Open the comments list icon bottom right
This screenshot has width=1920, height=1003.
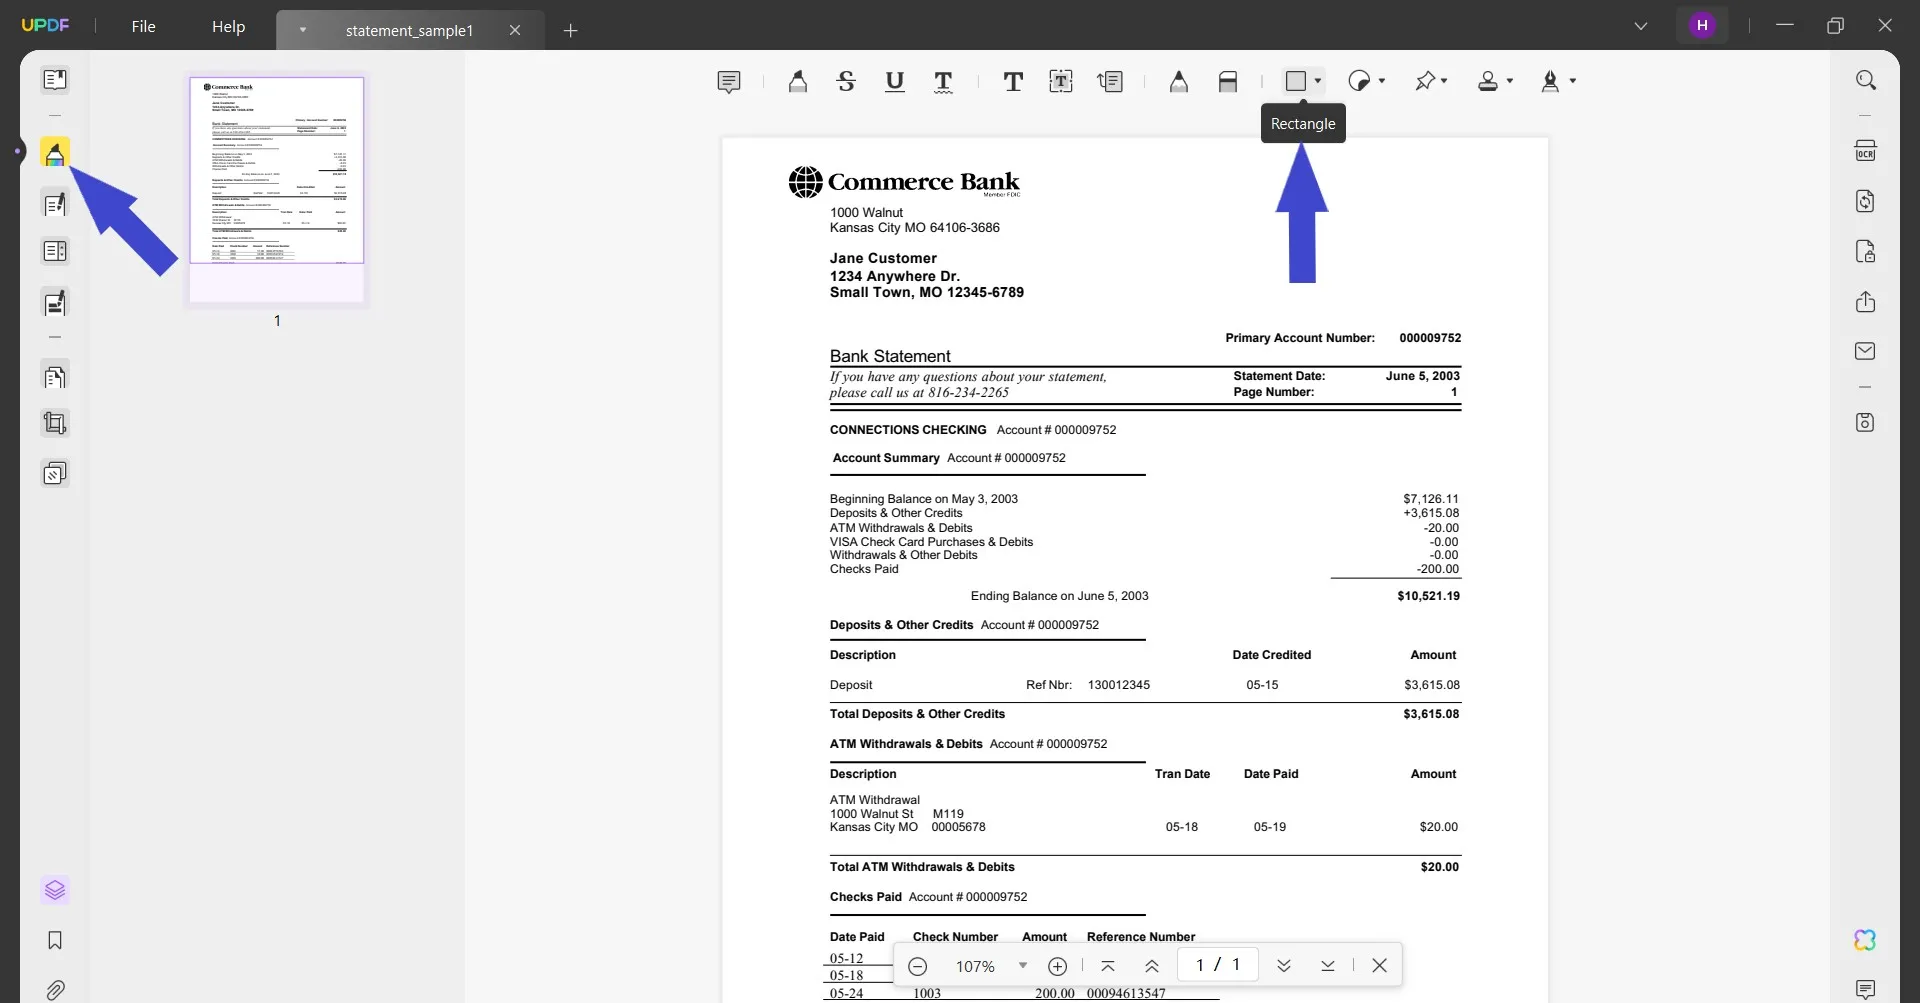pos(1866,990)
